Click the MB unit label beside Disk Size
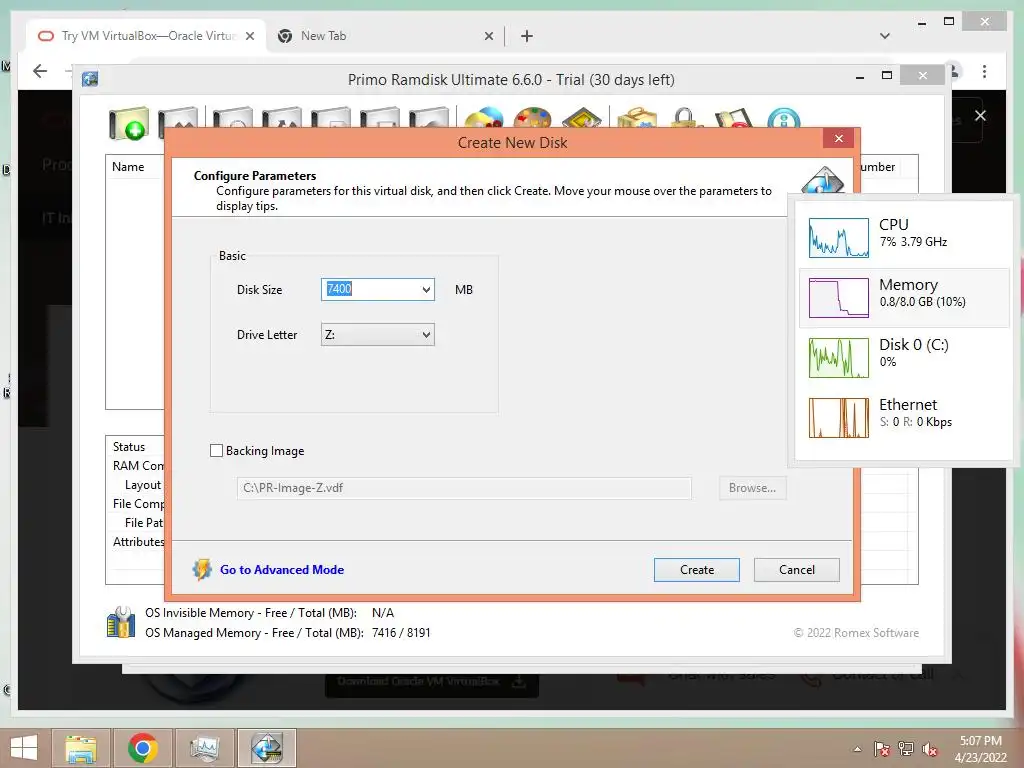 (x=464, y=289)
